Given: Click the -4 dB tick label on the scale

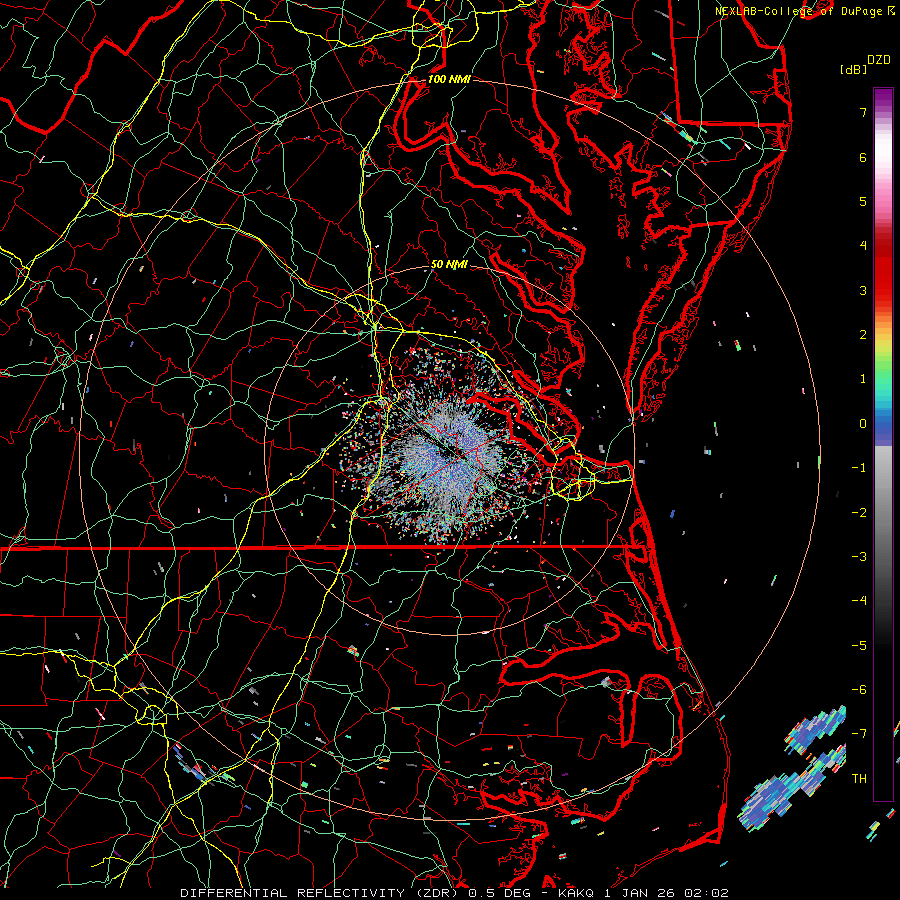Looking at the screenshot, I should point(859,601).
